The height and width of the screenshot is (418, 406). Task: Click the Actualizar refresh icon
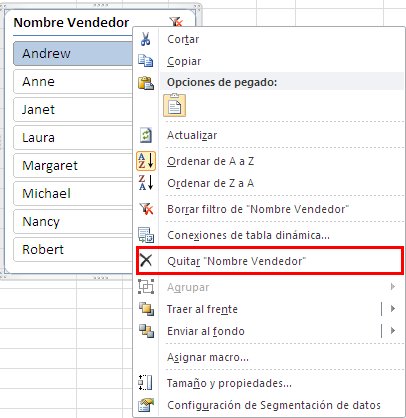(146, 135)
